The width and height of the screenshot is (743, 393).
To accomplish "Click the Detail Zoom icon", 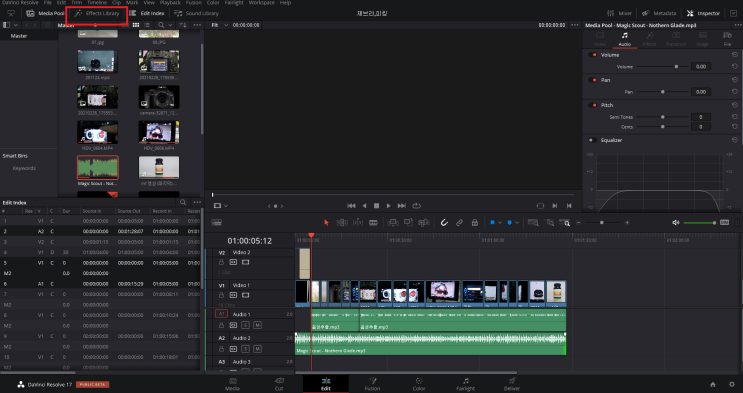I will click(549, 222).
